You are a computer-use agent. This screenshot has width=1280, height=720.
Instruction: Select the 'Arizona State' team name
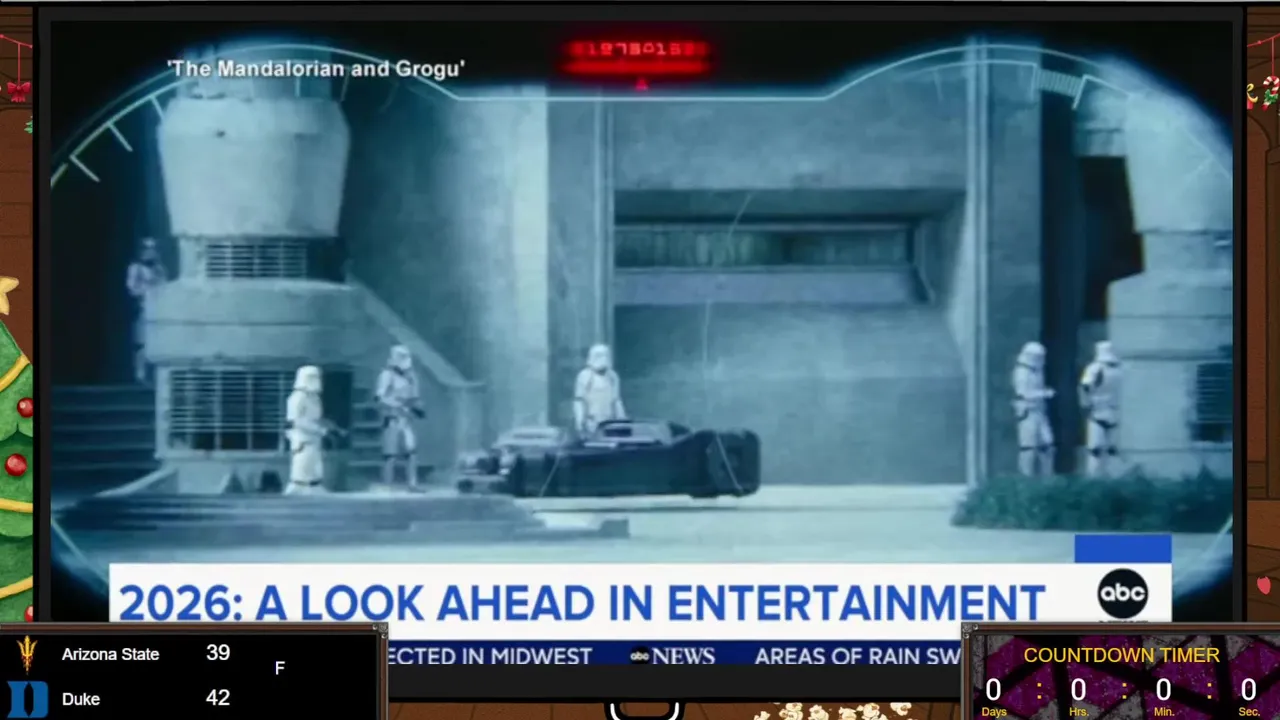coord(110,654)
